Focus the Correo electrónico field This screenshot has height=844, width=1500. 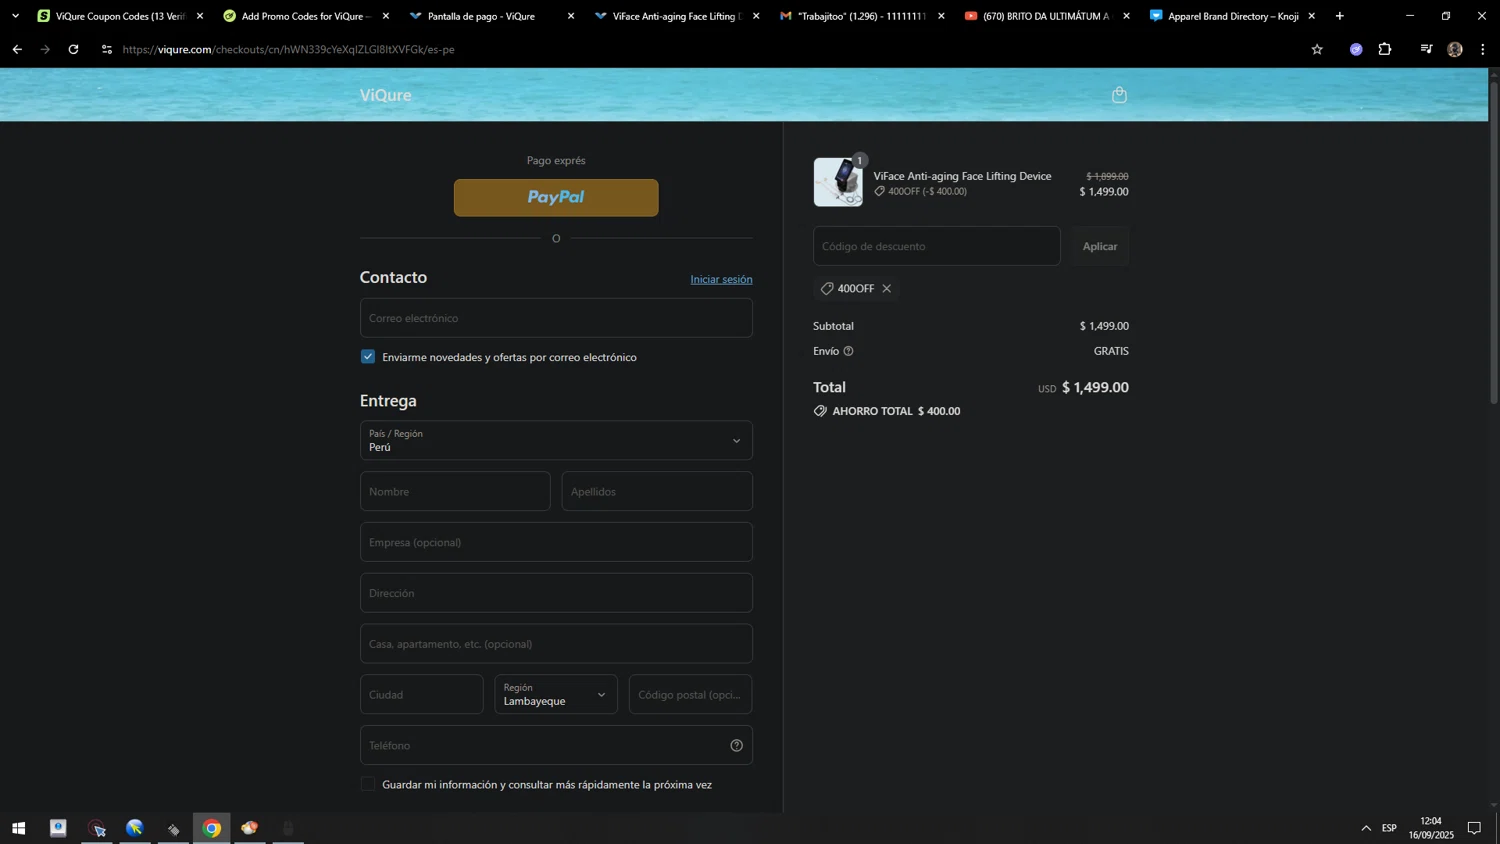pos(556,318)
